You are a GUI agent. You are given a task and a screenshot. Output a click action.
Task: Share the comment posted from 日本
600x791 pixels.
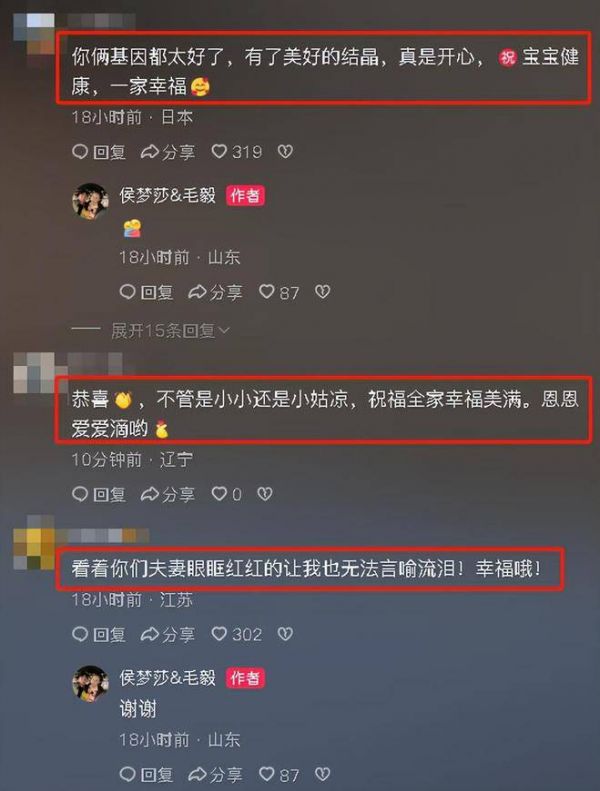pos(168,151)
